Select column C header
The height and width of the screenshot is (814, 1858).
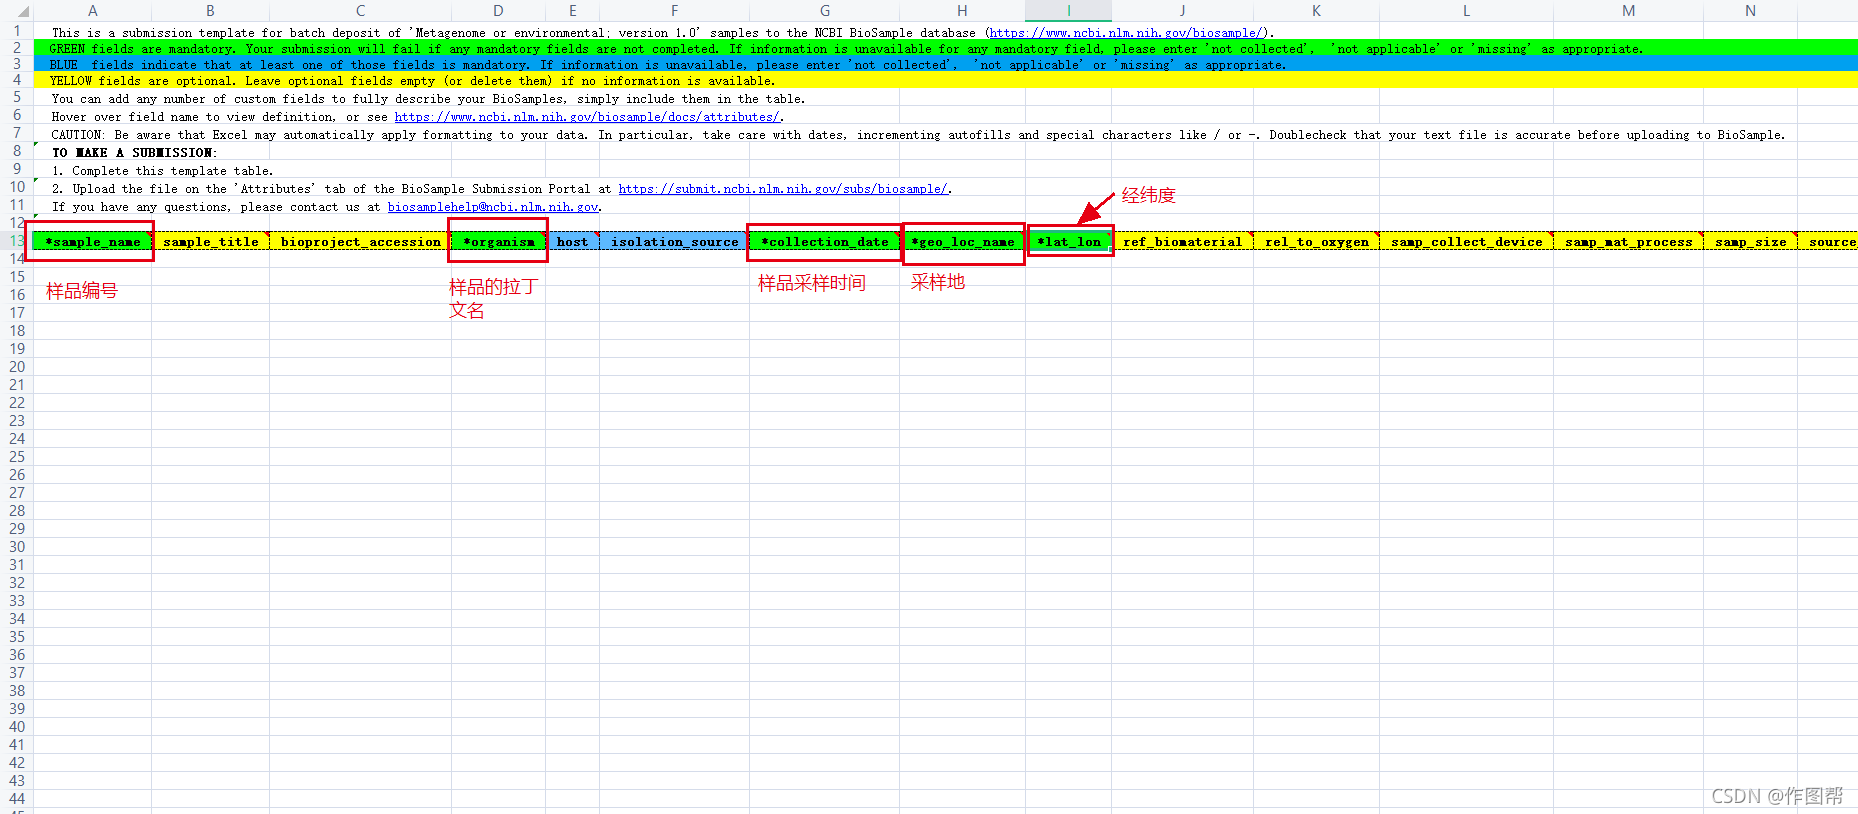point(360,10)
